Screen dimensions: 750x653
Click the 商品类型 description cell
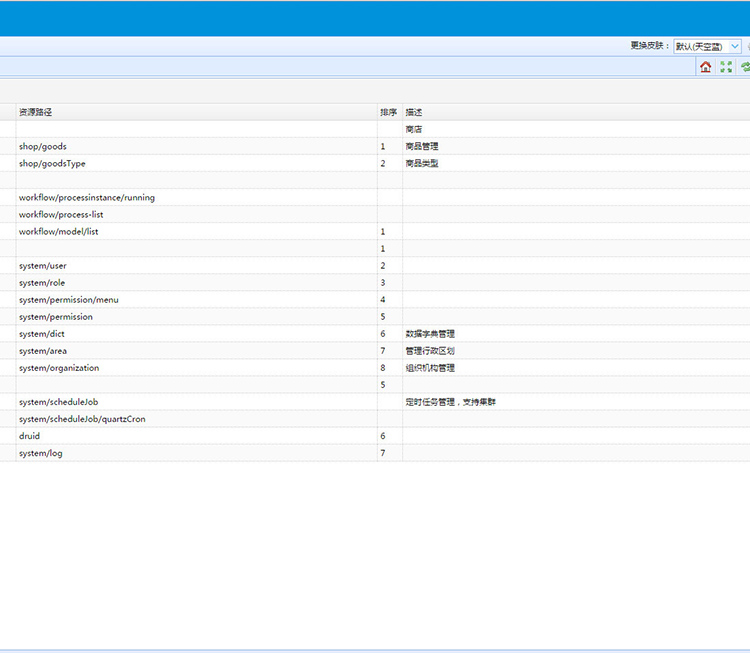[576, 164]
